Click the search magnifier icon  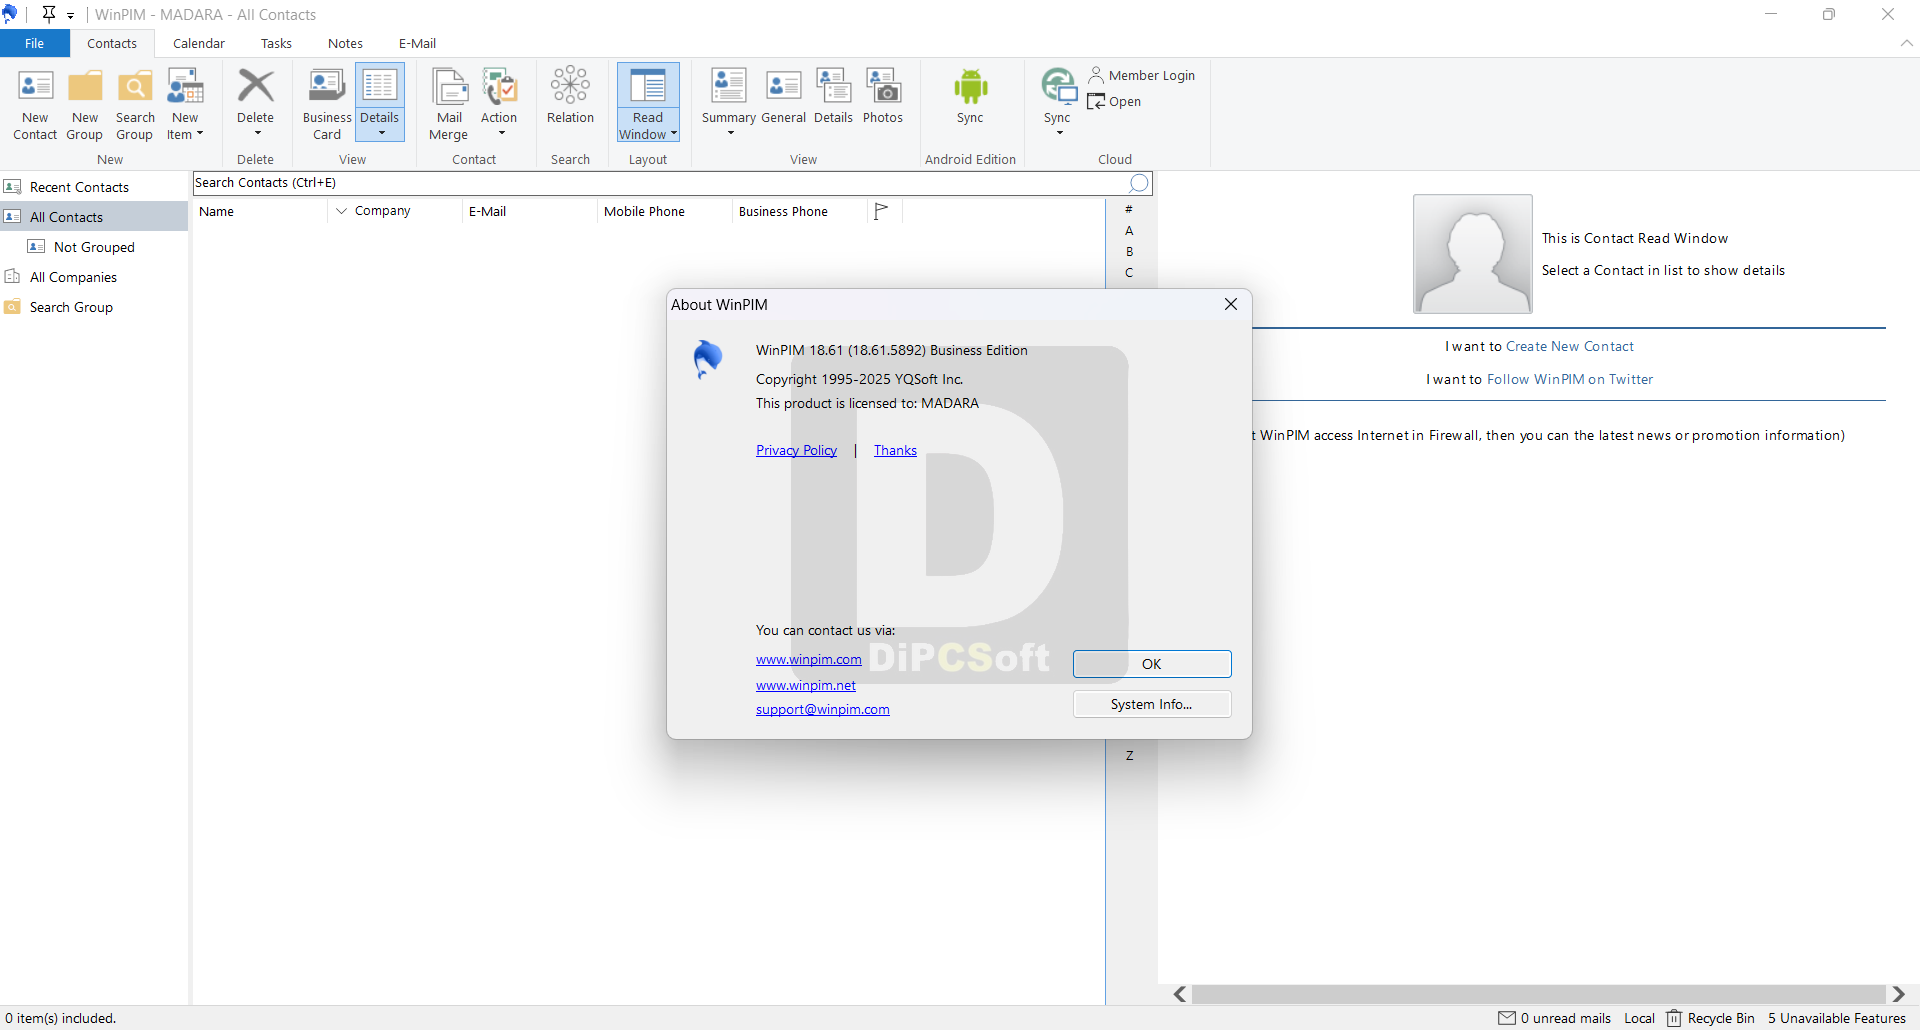(1139, 183)
